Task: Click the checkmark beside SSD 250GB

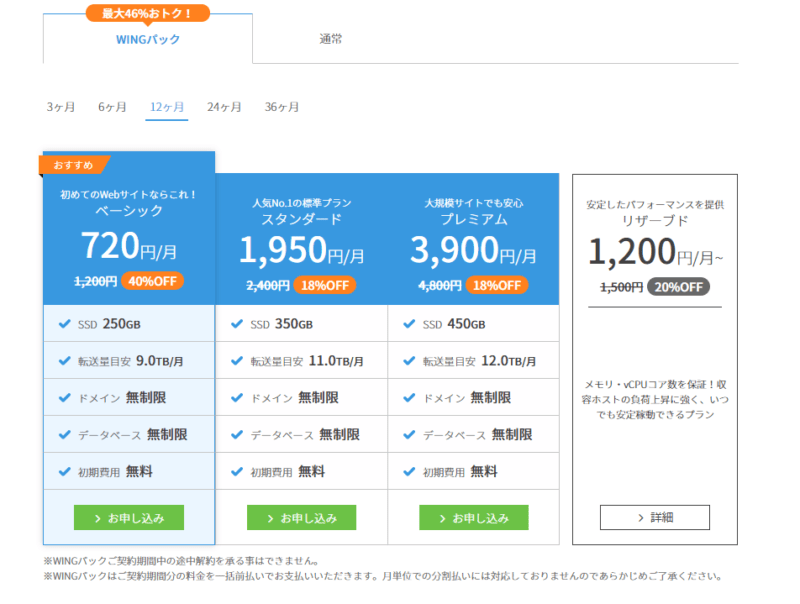Action: point(64,324)
